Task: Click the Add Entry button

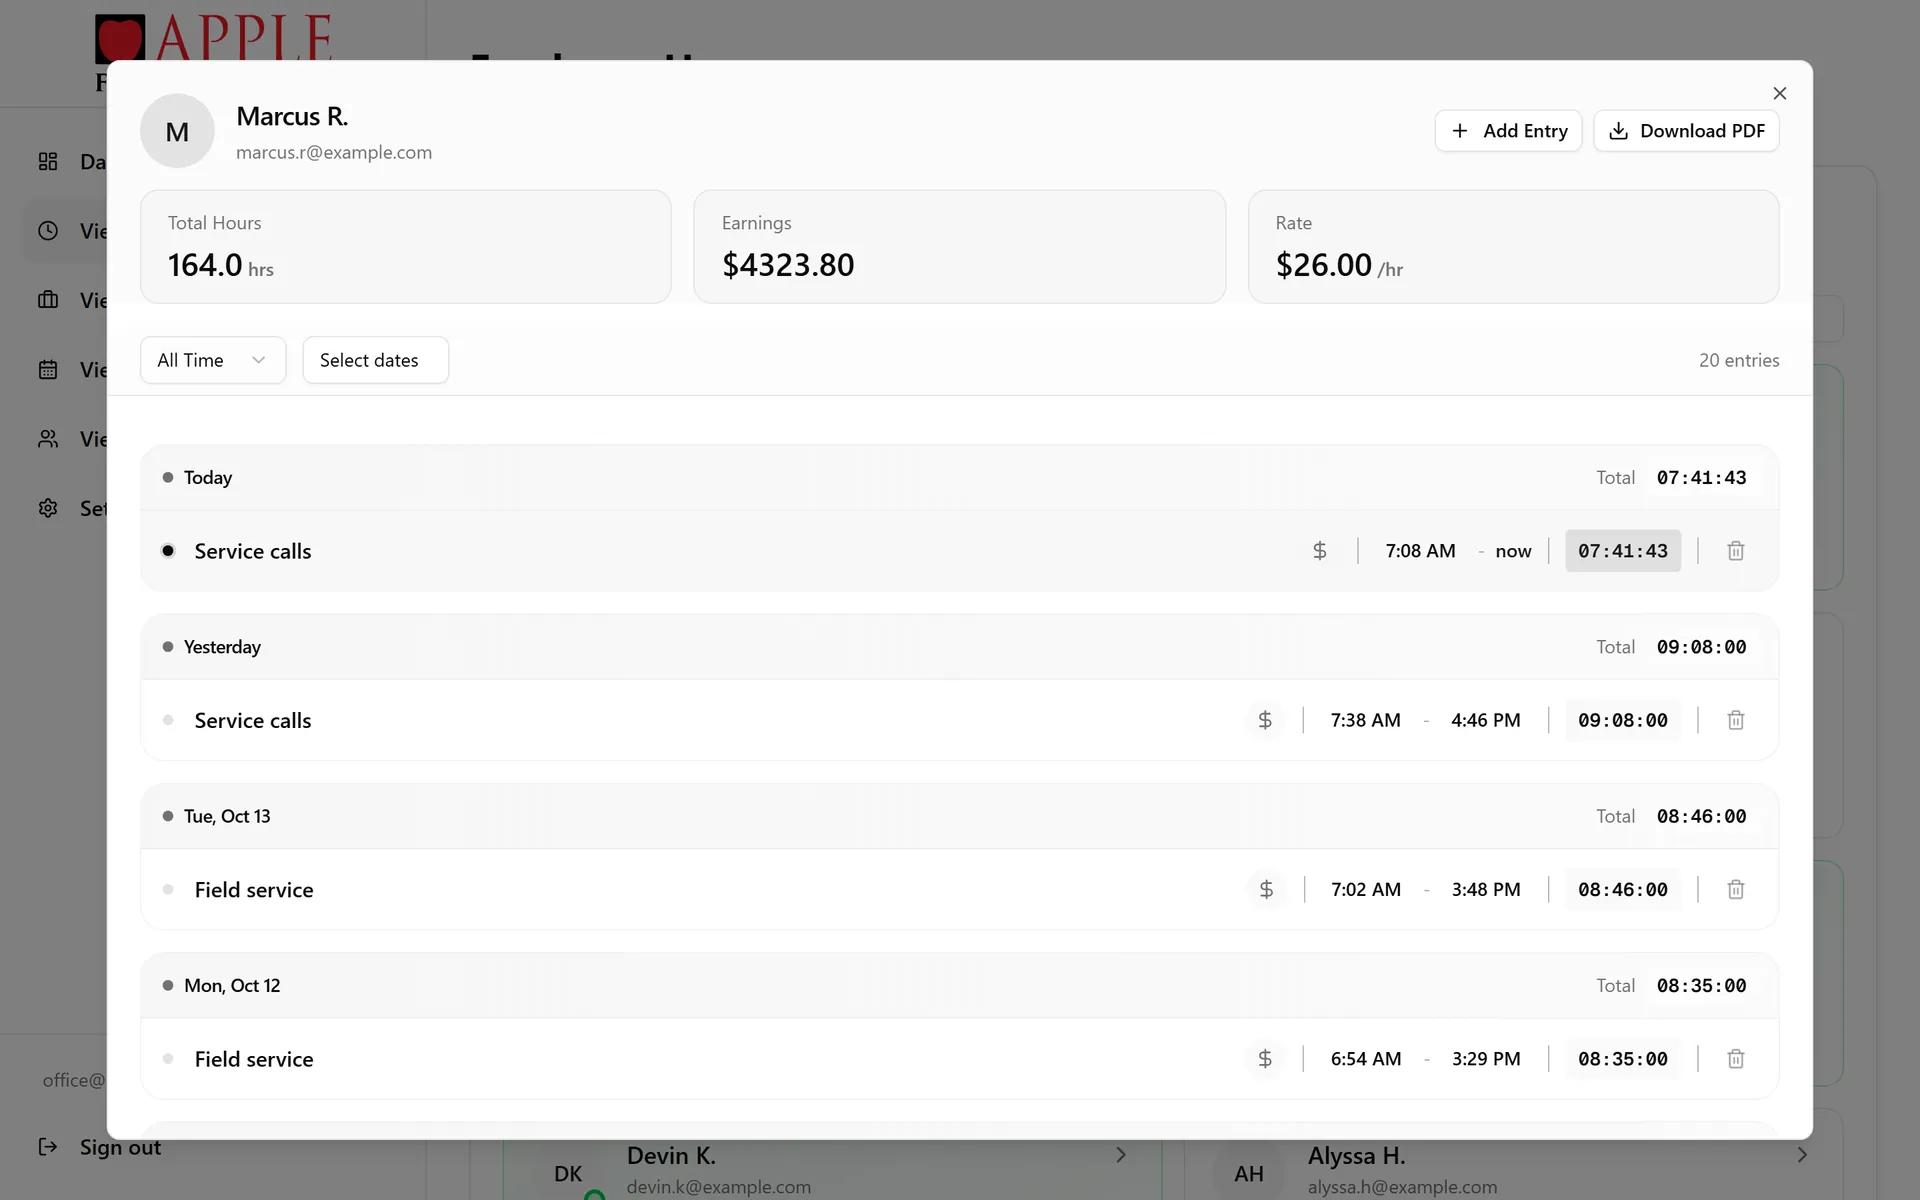Action: (1508, 131)
